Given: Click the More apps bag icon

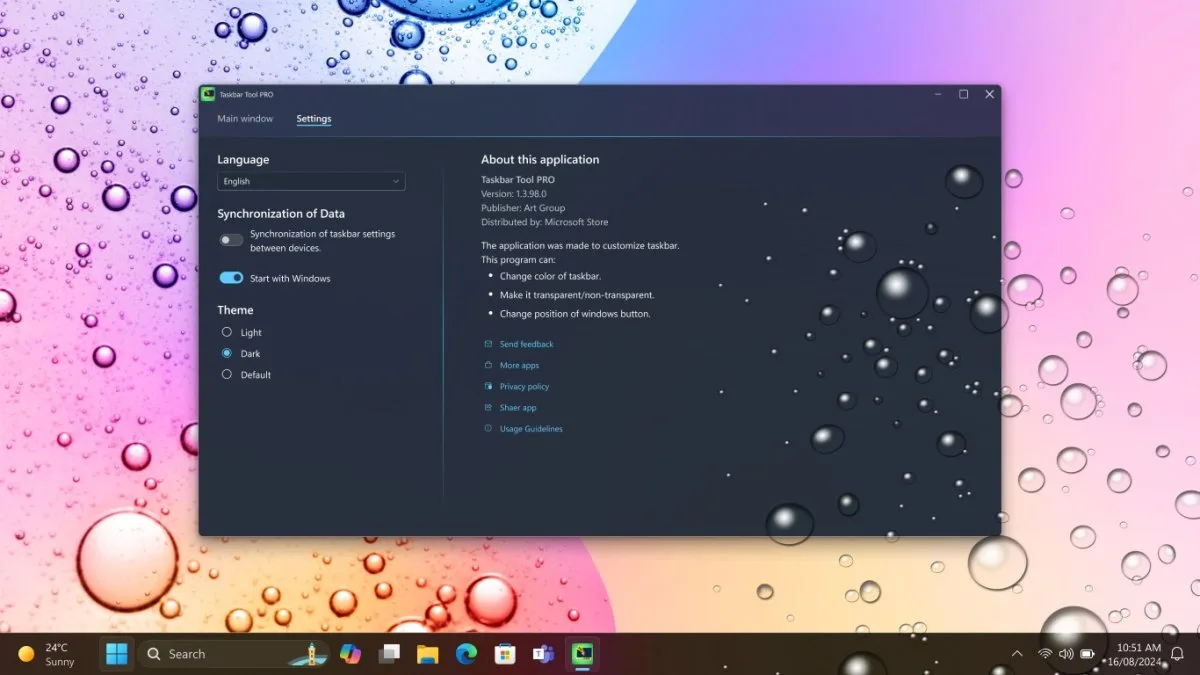Looking at the screenshot, I should tap(488, 365).
